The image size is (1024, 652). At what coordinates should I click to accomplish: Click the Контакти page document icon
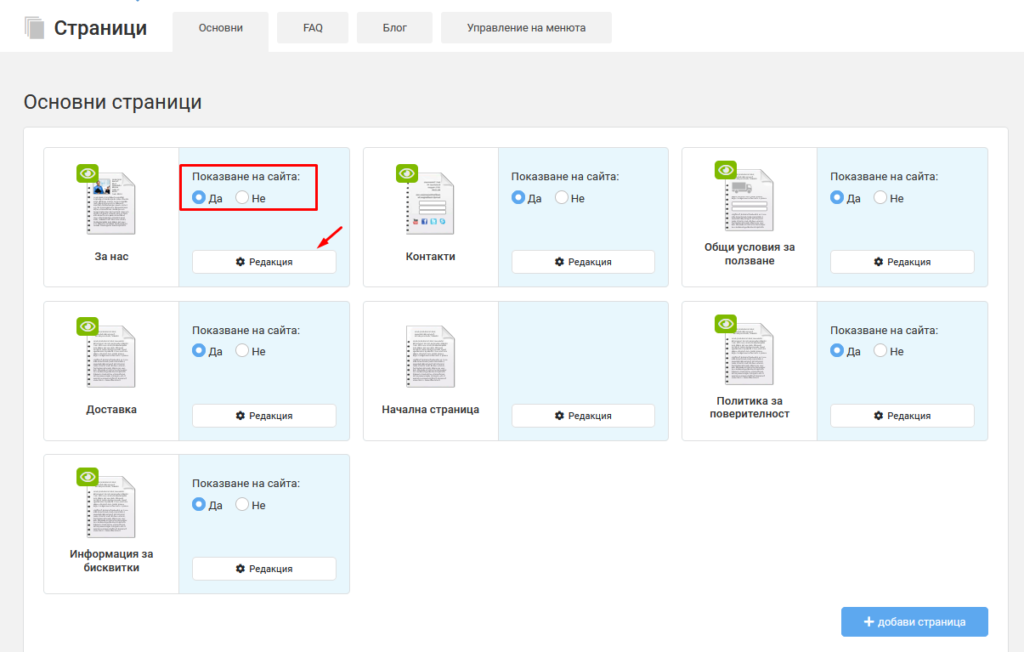click(x=430, y=203)
